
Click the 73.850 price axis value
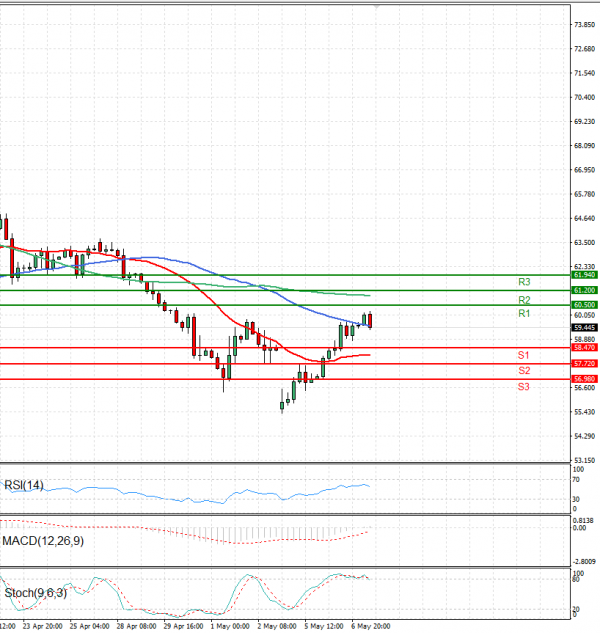point(584,25)
